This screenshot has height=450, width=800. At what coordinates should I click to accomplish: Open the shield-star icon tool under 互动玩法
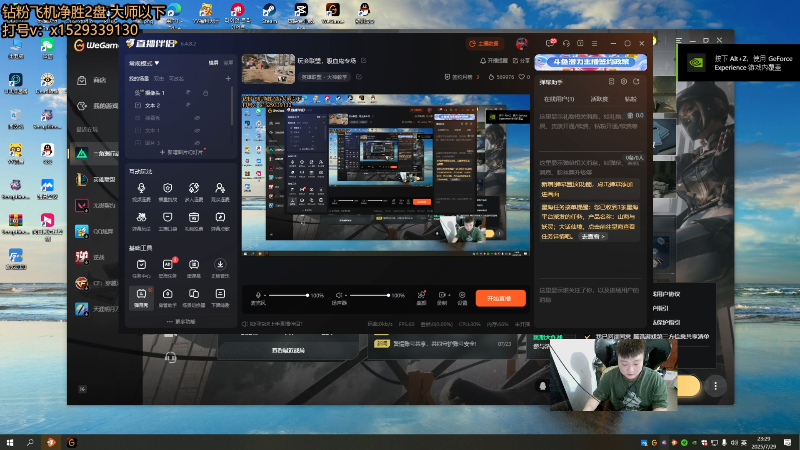167,188
